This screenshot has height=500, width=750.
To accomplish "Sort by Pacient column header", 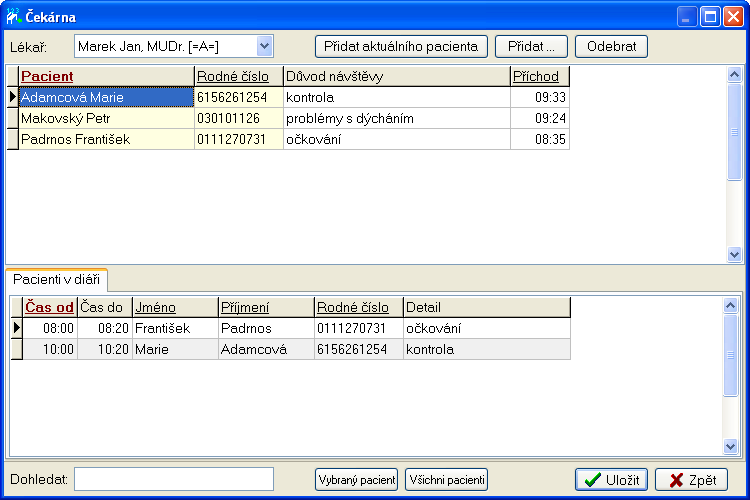I will point(47,77).
